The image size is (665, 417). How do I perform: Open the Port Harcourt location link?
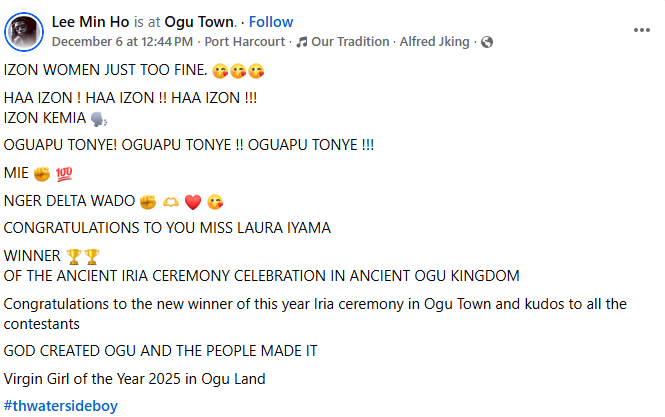(245, 42)
